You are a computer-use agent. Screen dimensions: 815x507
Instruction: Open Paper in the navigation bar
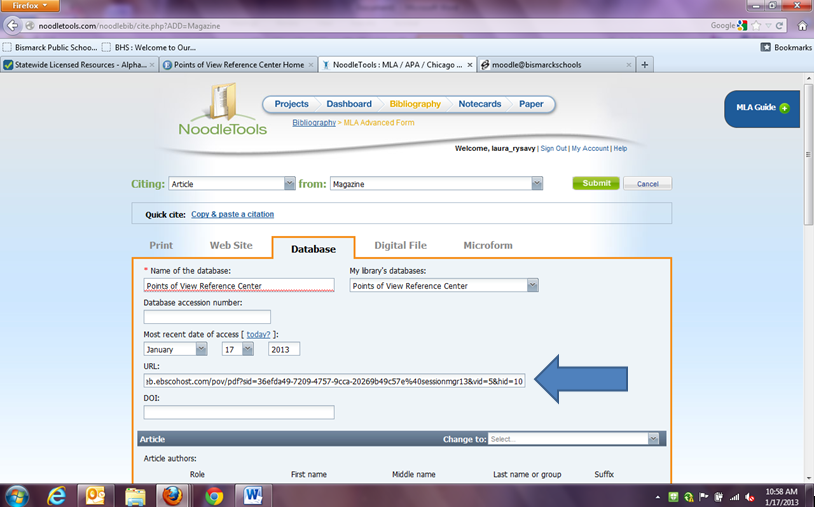(x=531, y=104)
